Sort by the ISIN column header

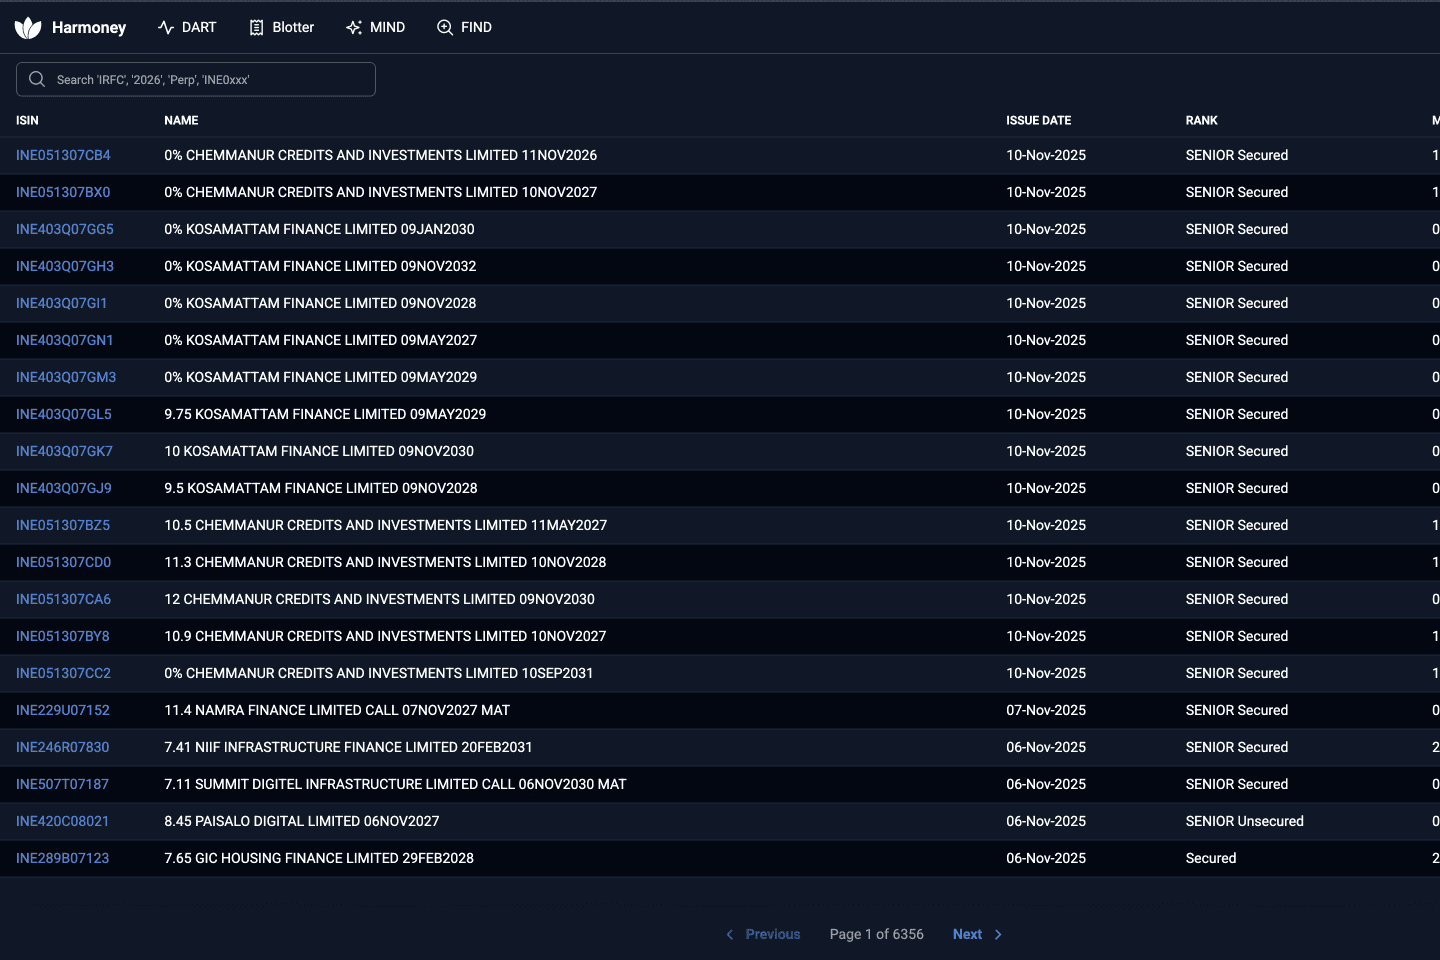click(x=27, y=120)
